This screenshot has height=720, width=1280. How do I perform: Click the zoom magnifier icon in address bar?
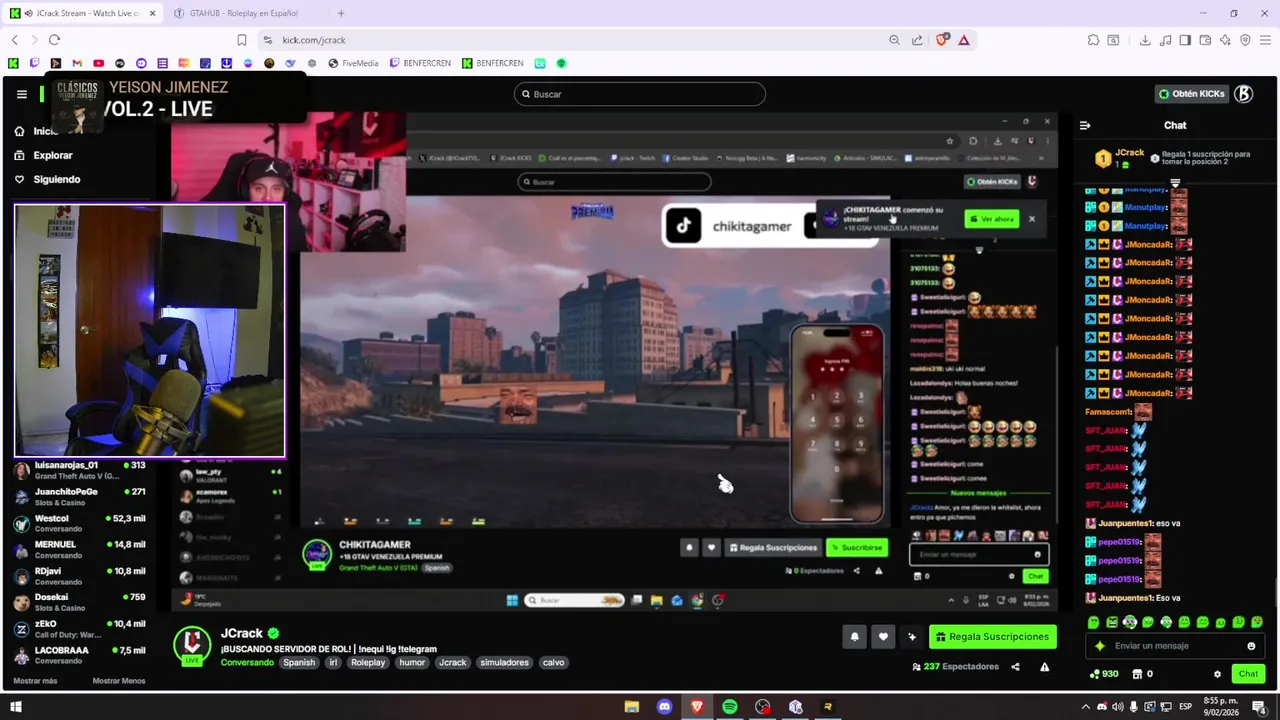(x=894, y=40)
